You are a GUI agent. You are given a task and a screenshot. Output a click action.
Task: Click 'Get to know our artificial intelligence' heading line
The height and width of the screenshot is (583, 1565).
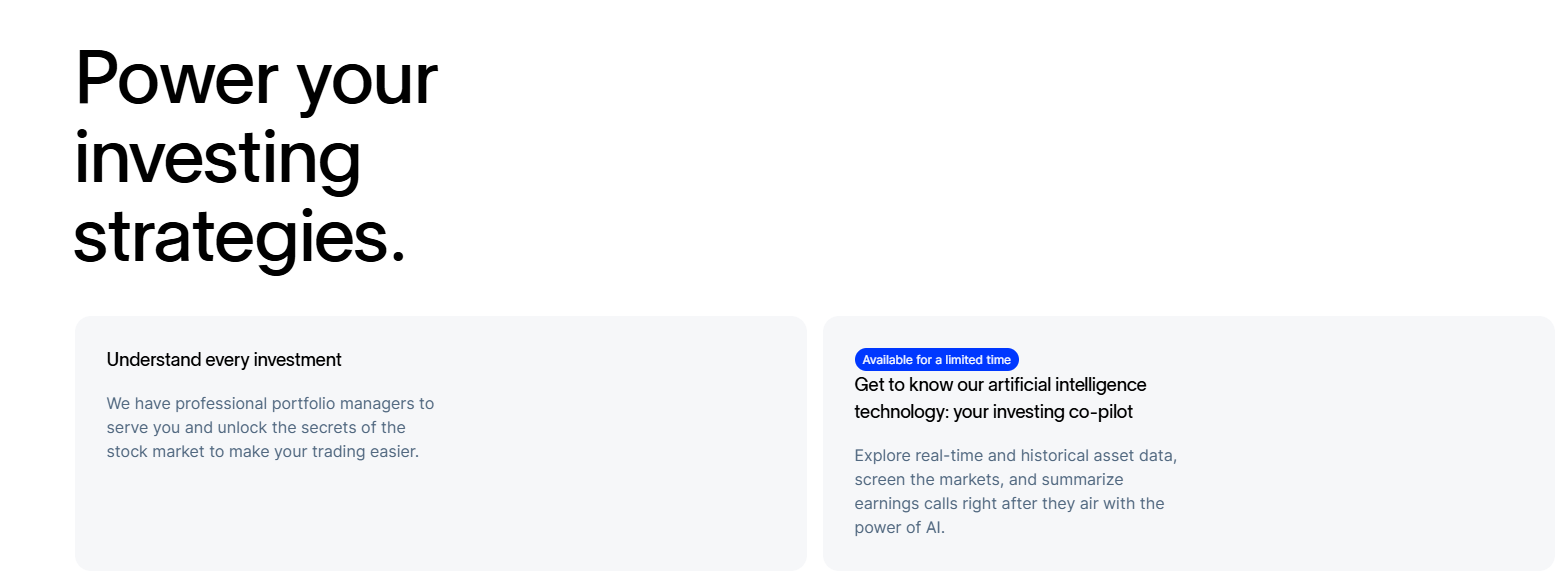coord(1000,385)
